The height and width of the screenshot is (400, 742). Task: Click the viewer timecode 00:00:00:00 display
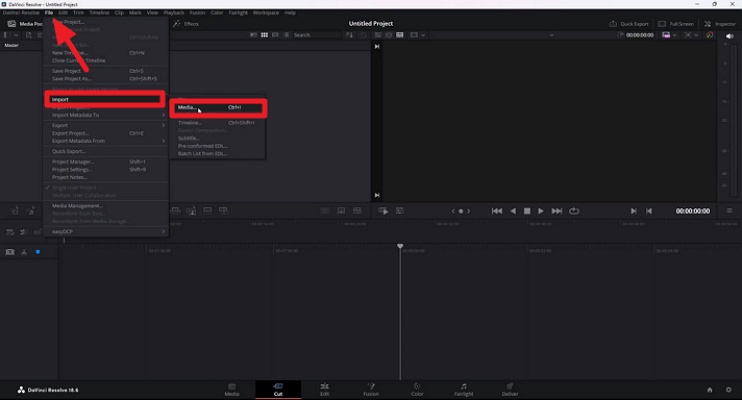[x=693, y=211]
